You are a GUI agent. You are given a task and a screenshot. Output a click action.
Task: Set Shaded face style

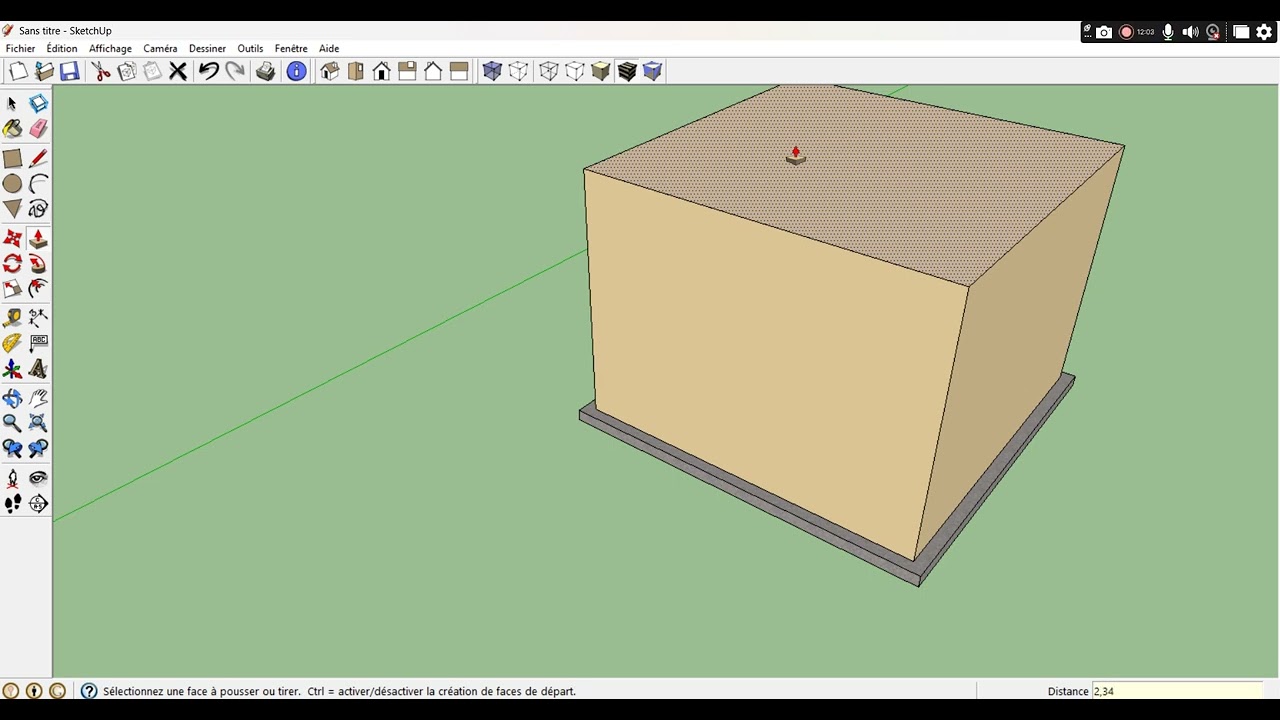[x=600, y=71]
